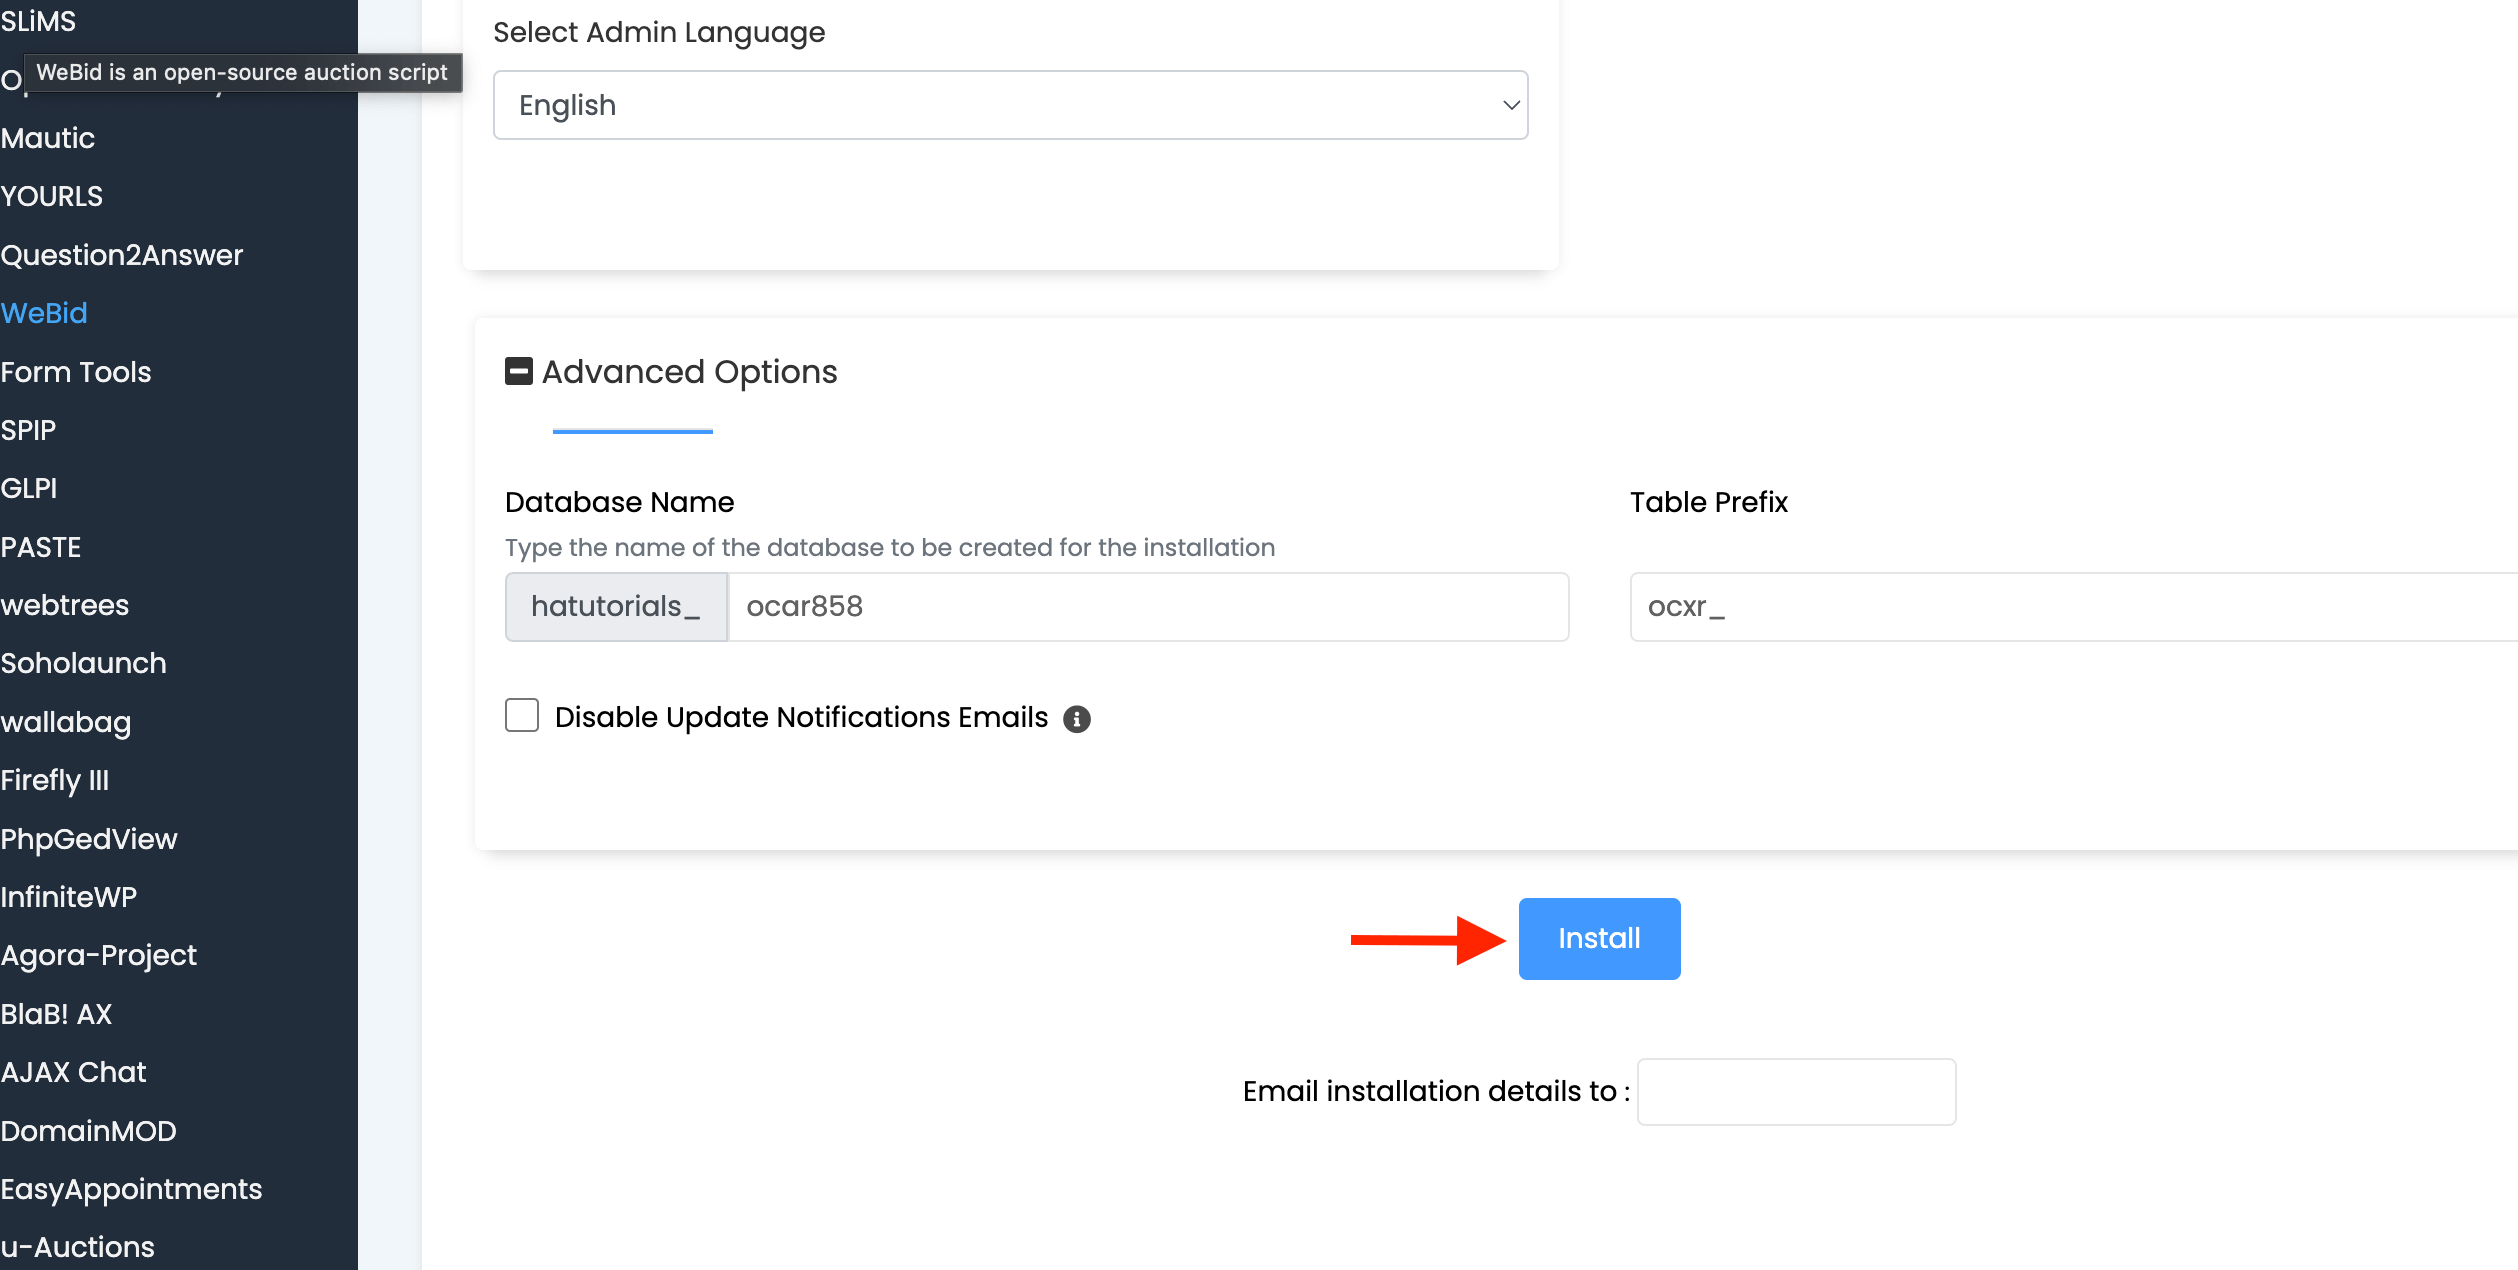Select webtrees in the sidebar
2518x1270 pixels.
pos(65,605)
